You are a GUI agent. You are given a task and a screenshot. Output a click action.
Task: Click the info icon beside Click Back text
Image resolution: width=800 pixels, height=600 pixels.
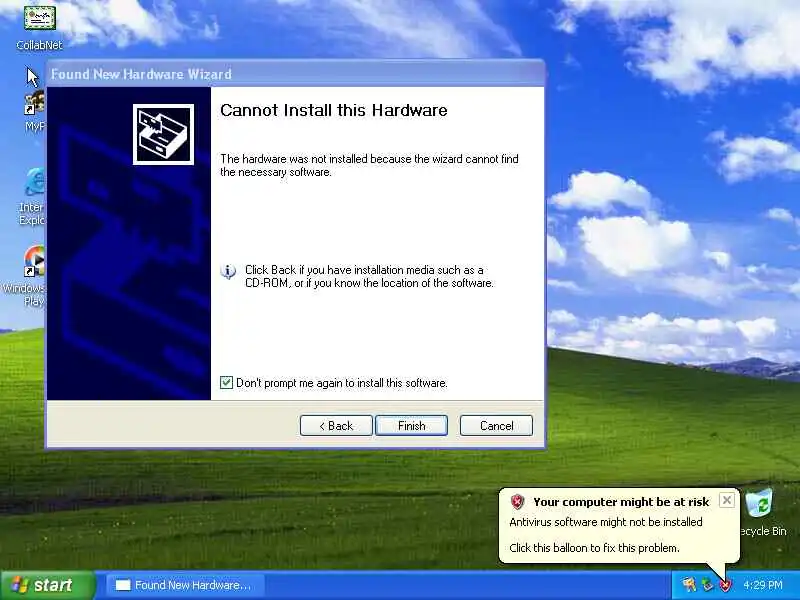[228, 271]
